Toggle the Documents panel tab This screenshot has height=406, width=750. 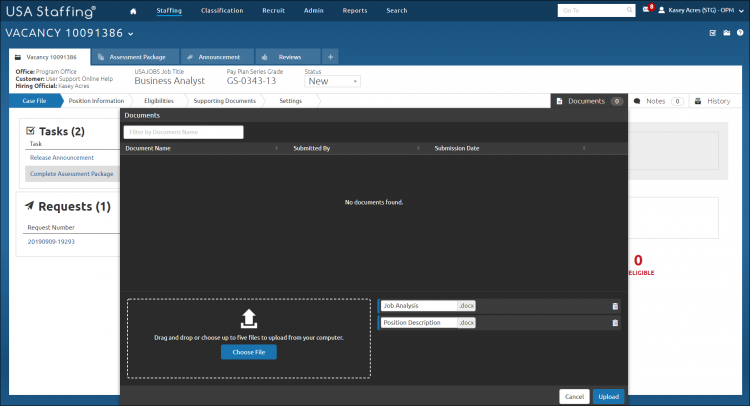point(589,101)
